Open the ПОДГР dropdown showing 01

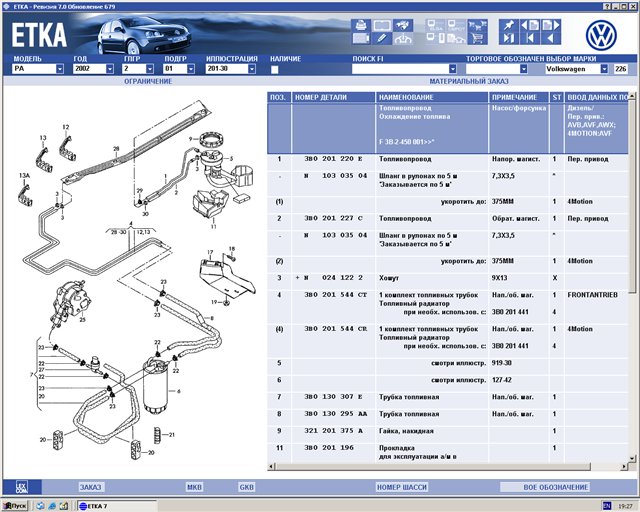pos(191,69)
